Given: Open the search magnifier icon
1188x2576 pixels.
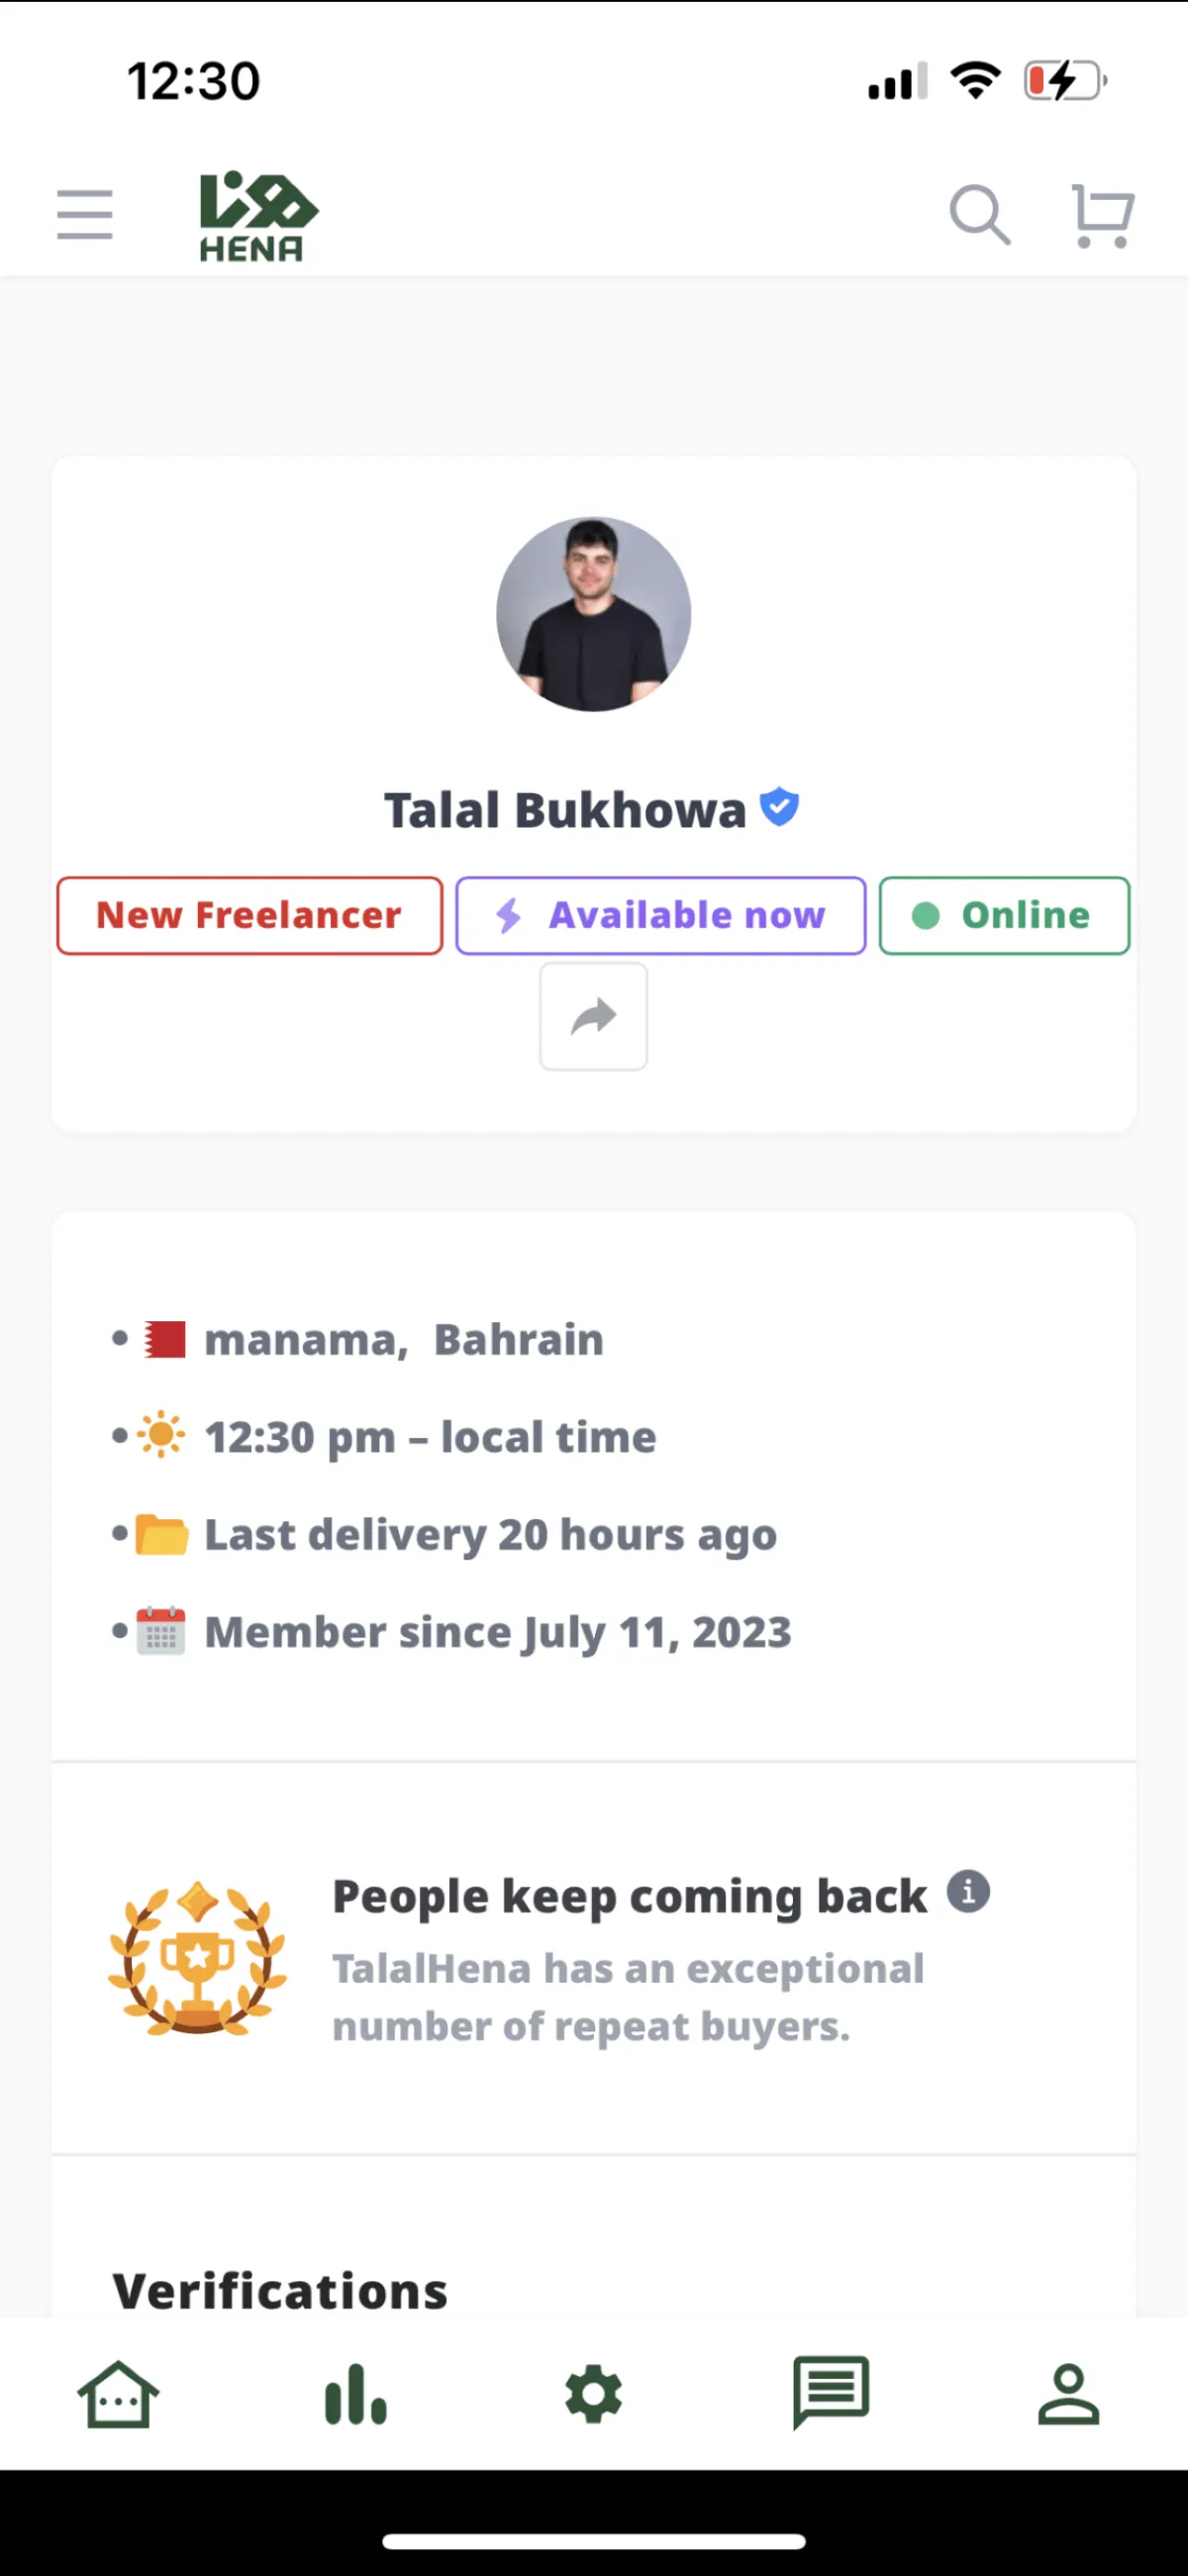Looking at the screenshot, I should tap(979, 215).
